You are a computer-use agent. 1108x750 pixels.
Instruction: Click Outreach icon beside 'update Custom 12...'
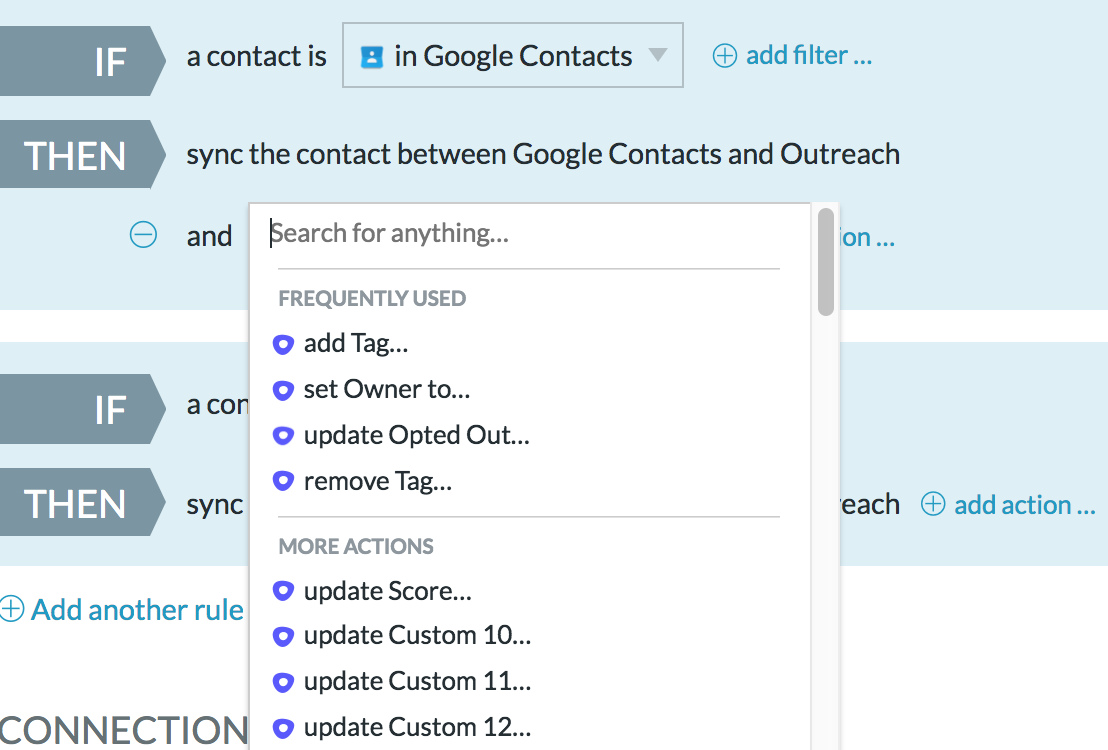(283, 728)
